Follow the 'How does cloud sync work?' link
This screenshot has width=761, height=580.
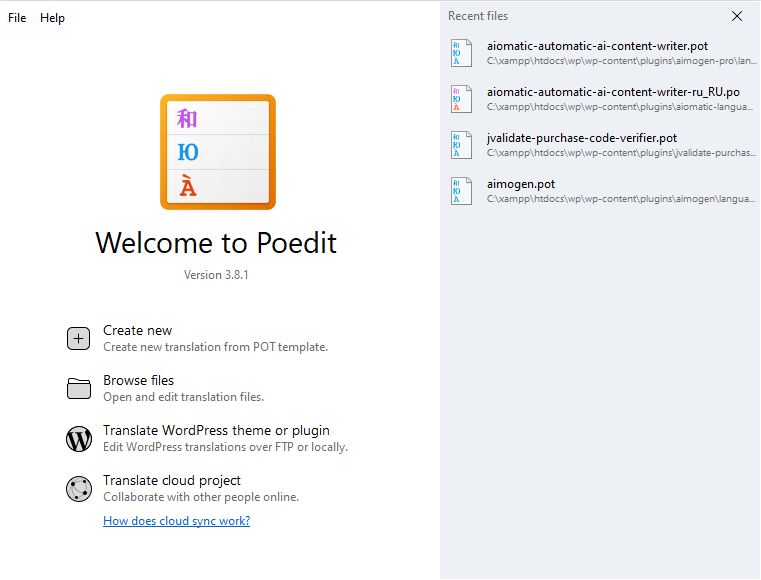[176, 521]
